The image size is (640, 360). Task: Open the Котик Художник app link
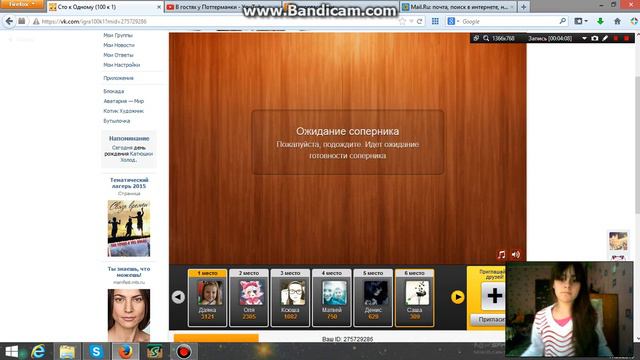[x=123, y=111]
